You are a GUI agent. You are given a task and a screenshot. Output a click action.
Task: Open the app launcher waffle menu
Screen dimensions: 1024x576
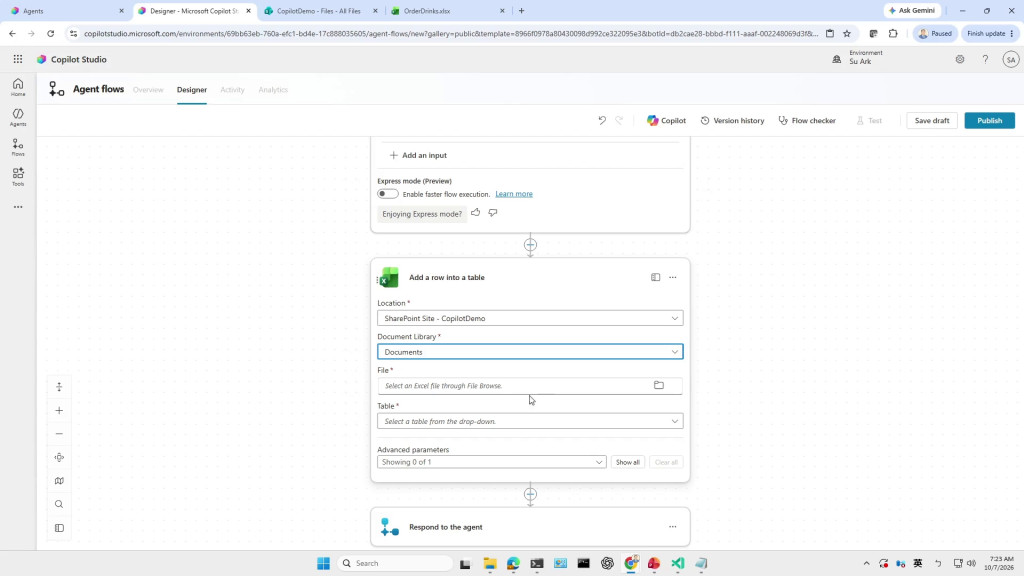[x=18, y=59]
